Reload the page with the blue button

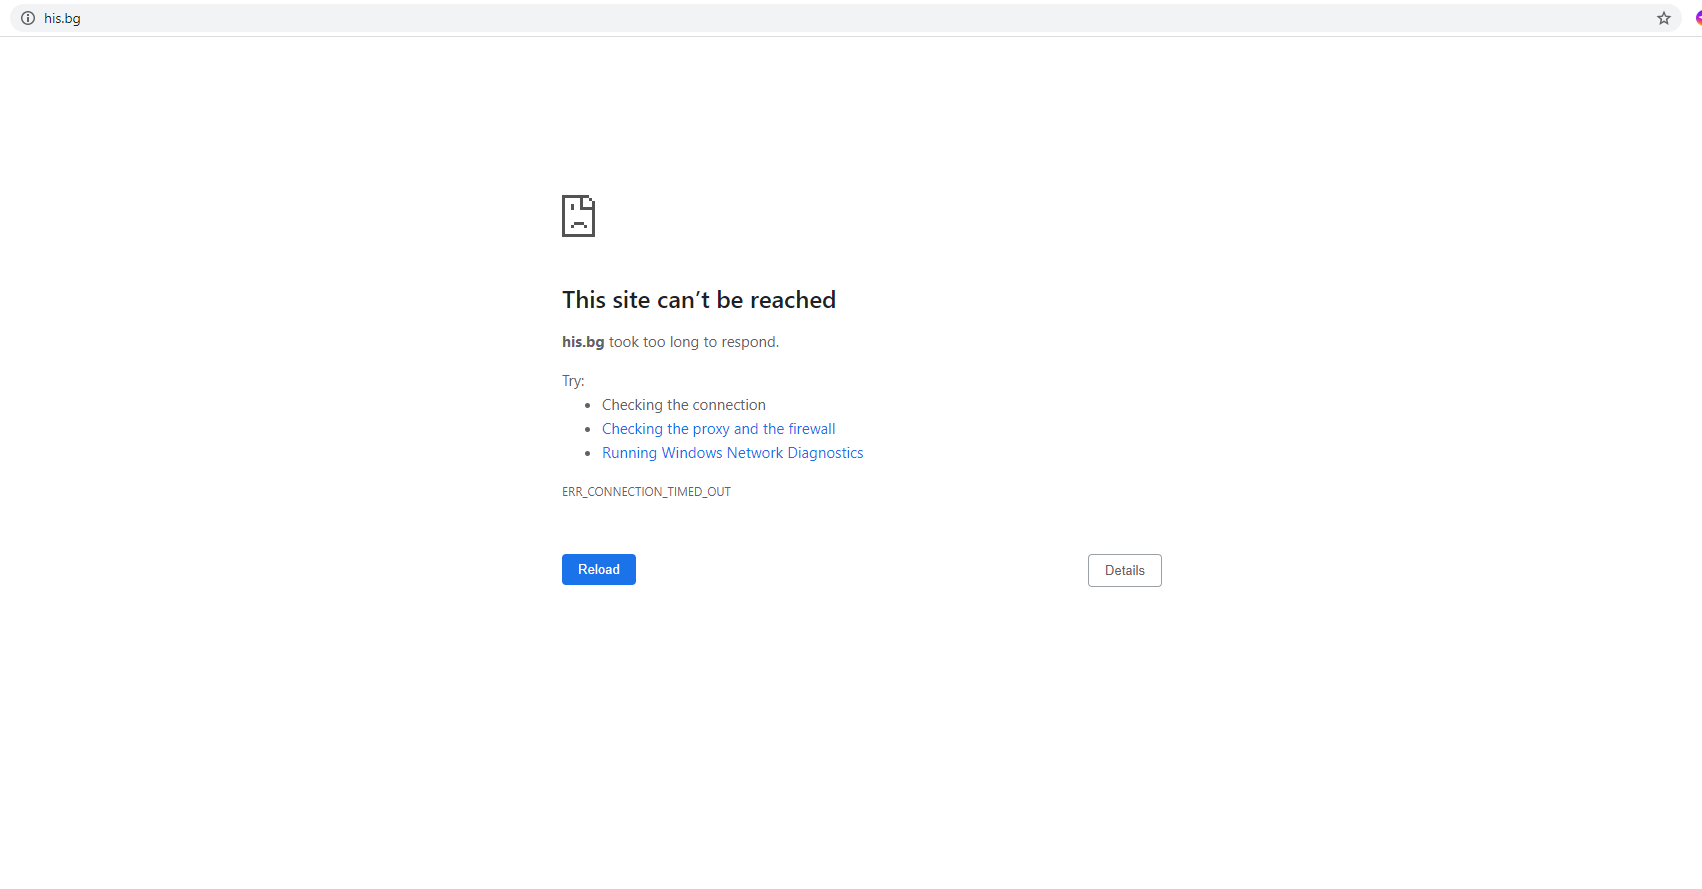(599, 569)
